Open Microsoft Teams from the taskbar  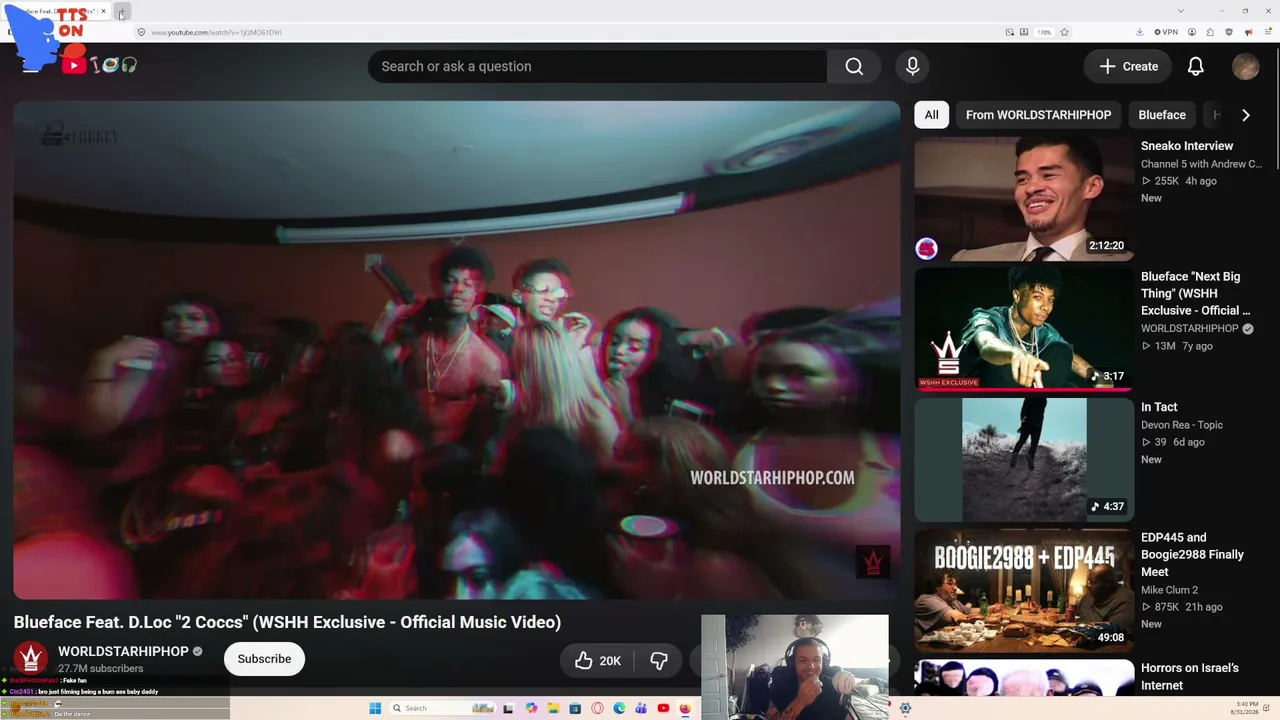pyautogui.click(x=641, y=708)
